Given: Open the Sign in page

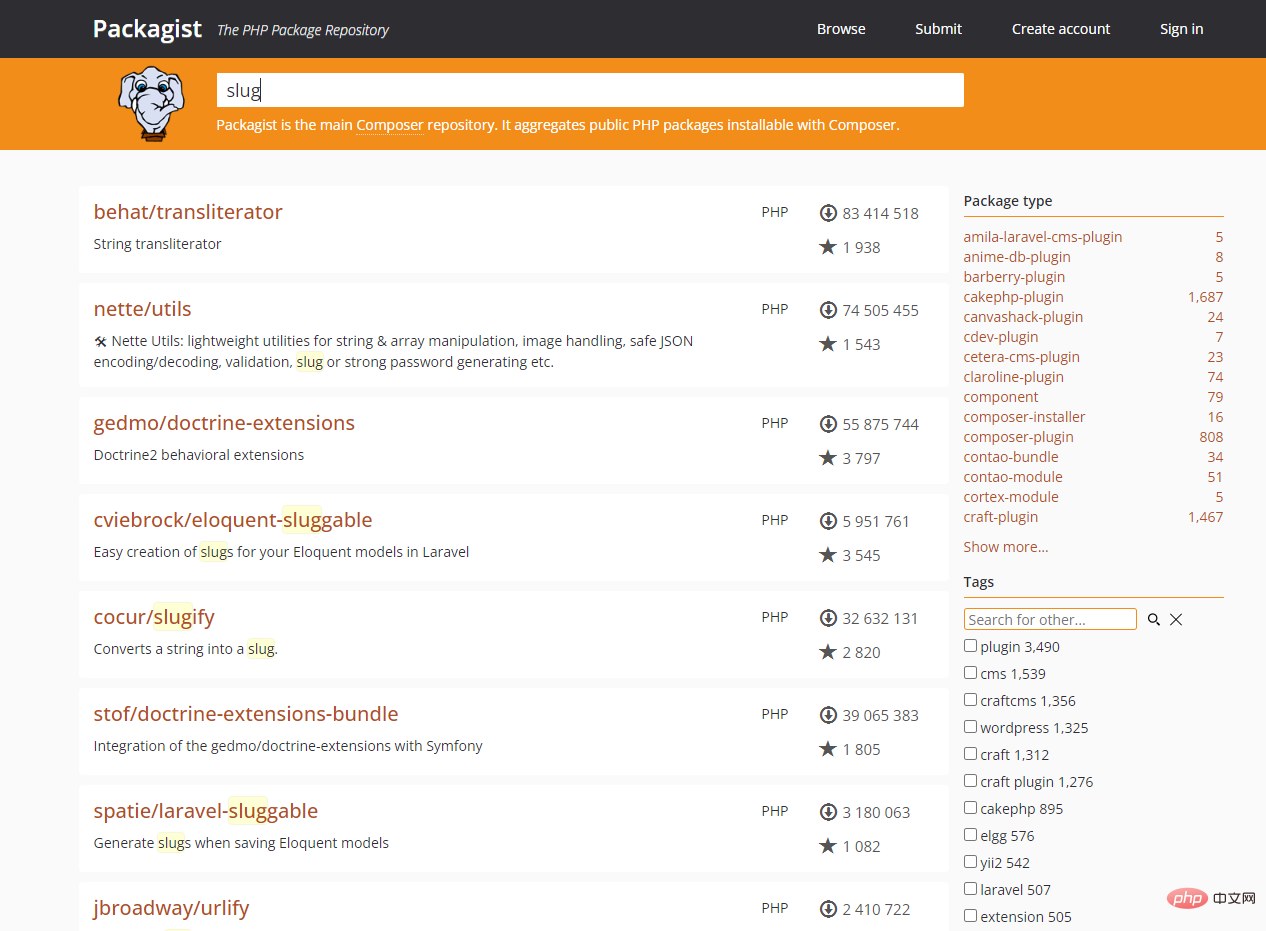Looking at the screenshot, I should (x=1181, y=29).
